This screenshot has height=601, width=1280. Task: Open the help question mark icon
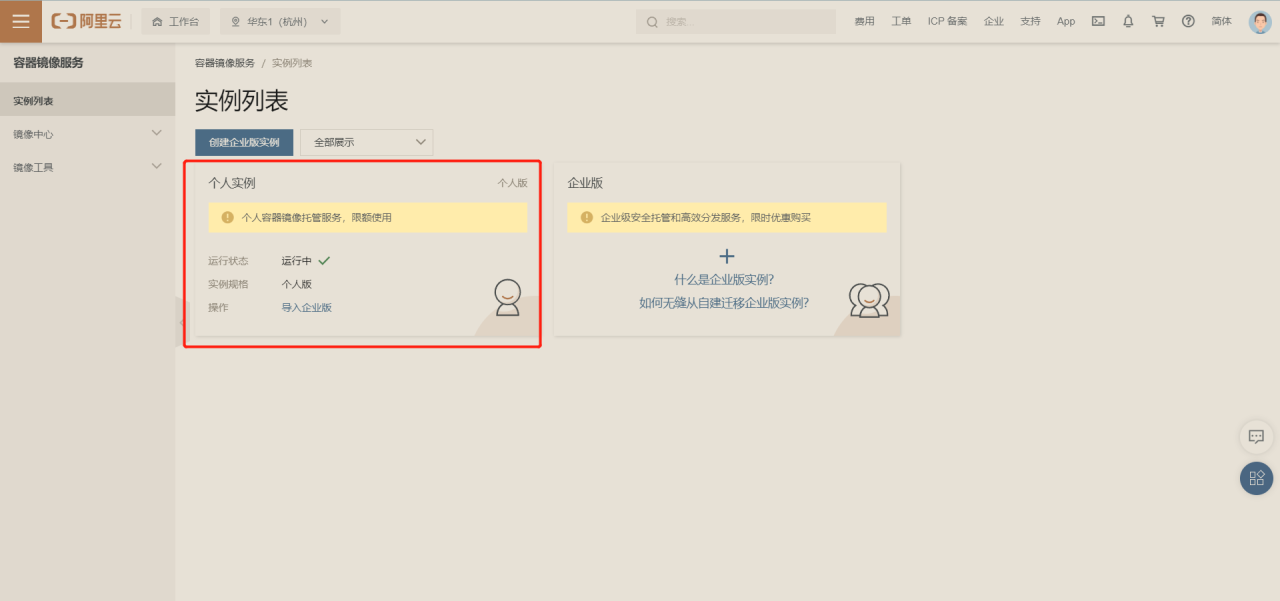[x=1187, y=20]
